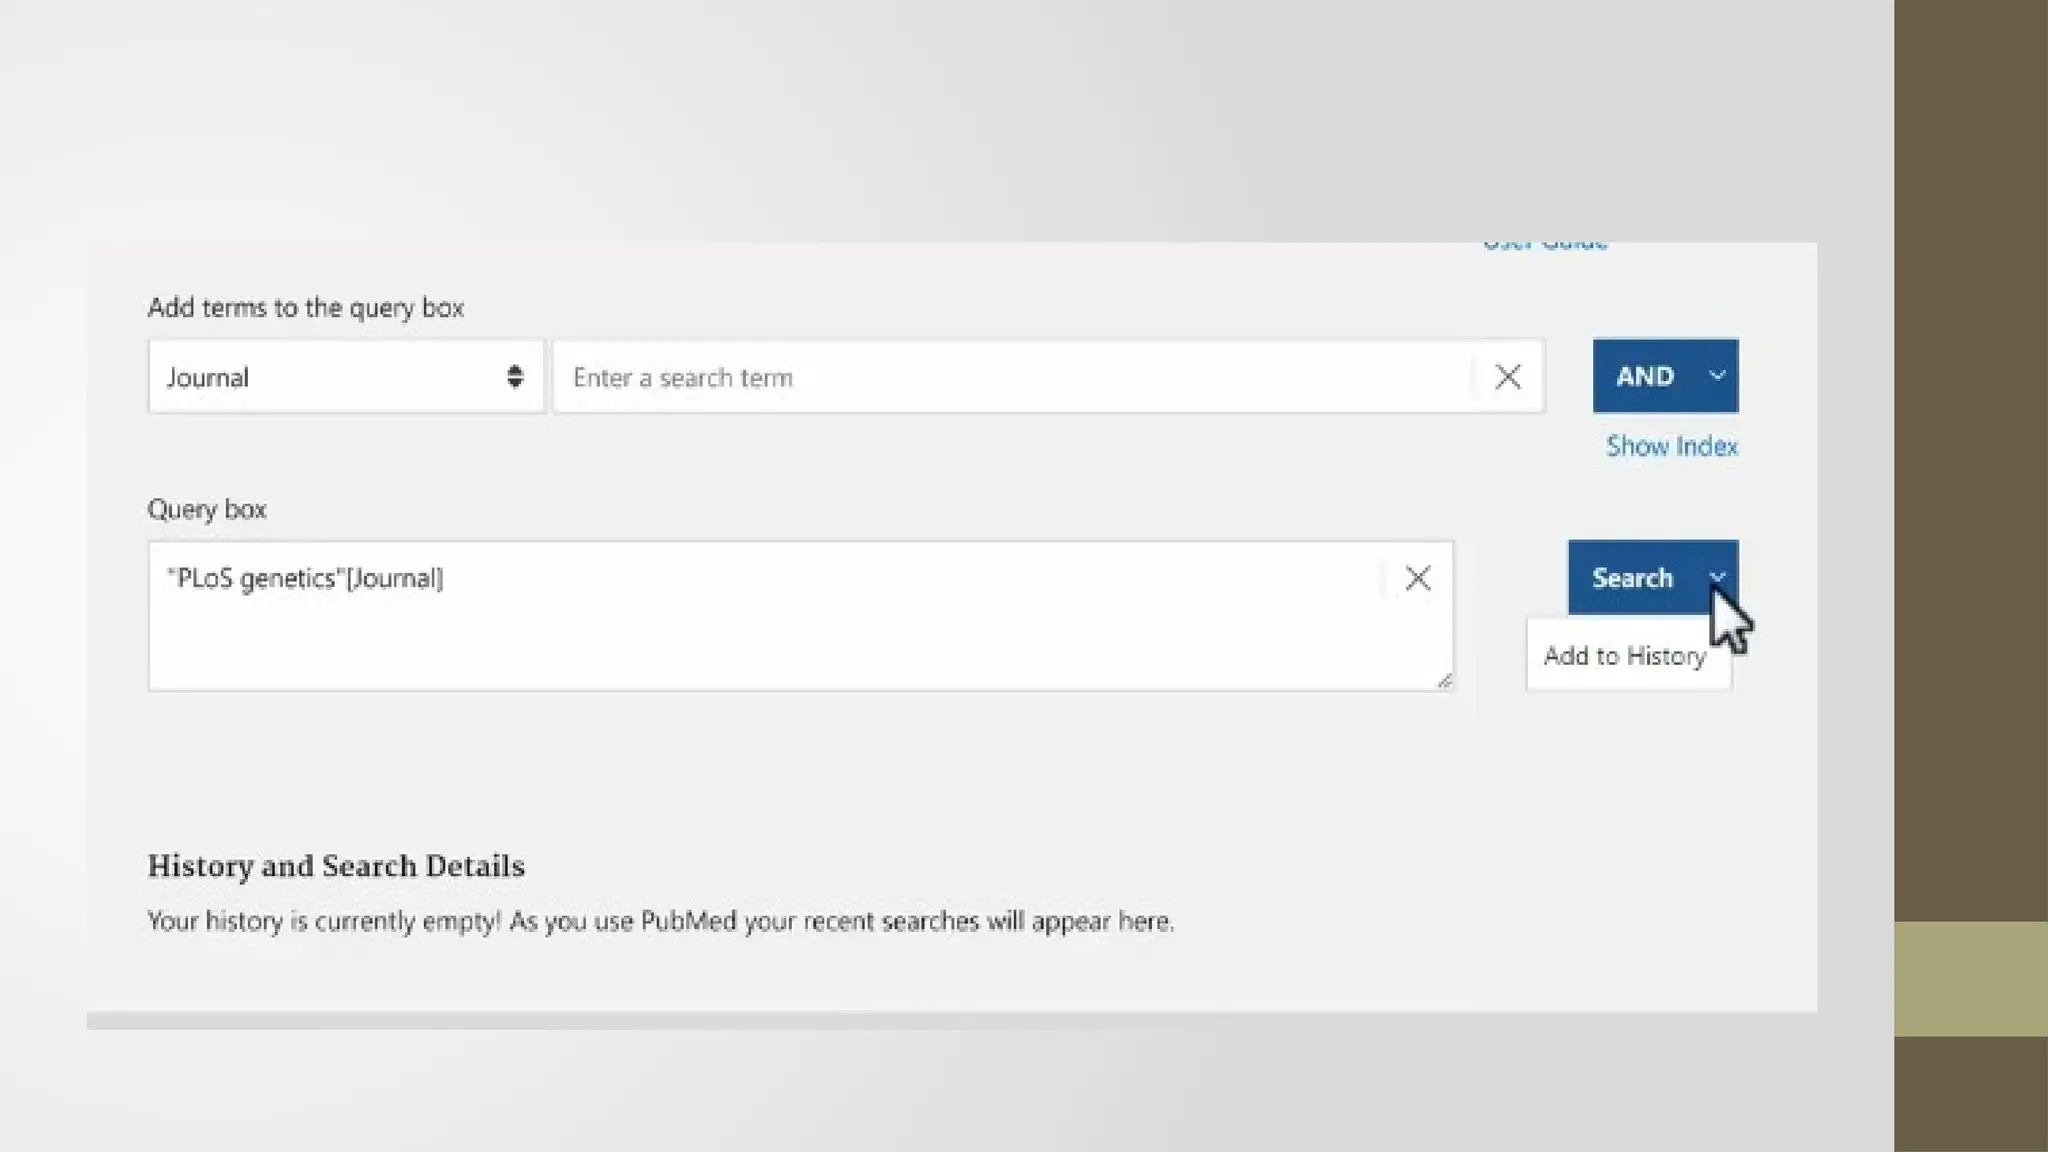Image resolution: width=2048 pixels, height=1152 pixels.
Task: Open the partially visible User Guide link
Action: [x=1545, y=244]
